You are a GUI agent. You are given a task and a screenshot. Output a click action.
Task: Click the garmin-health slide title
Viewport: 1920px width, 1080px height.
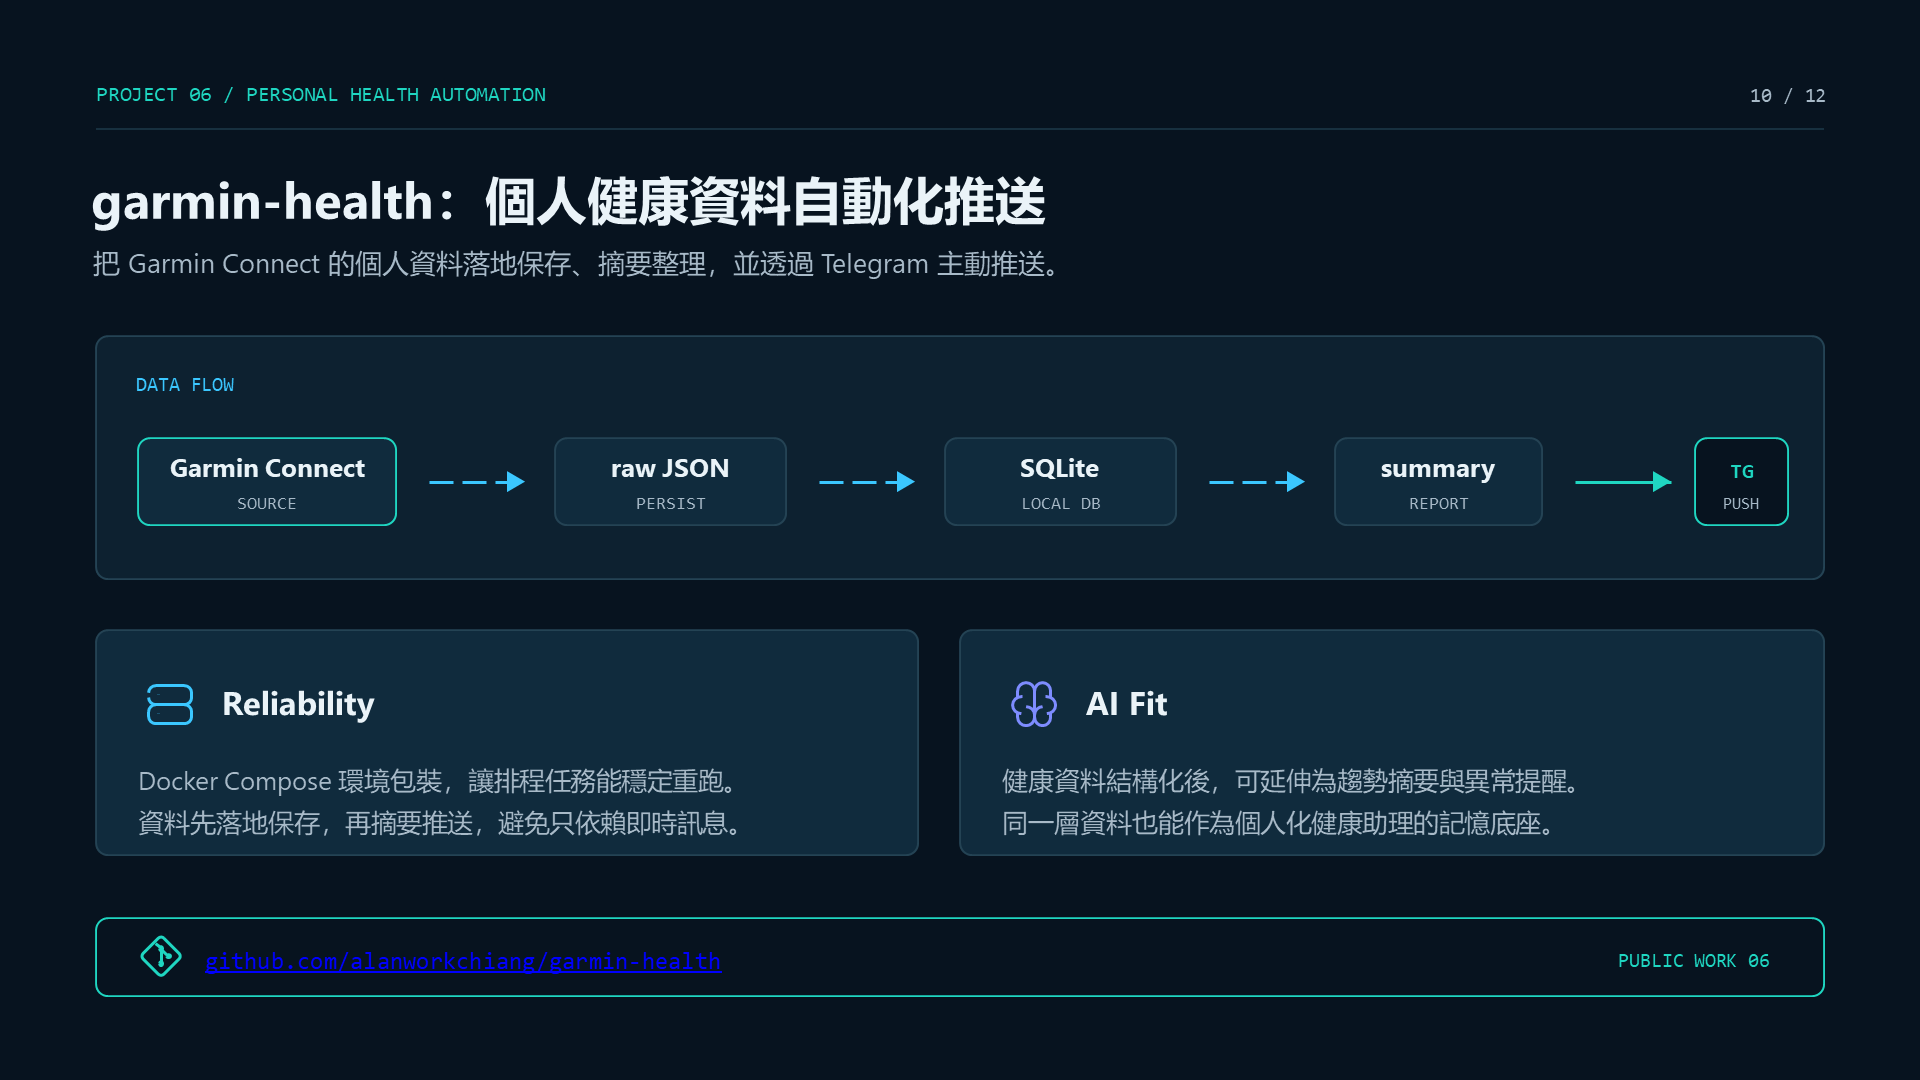point(568,202)
